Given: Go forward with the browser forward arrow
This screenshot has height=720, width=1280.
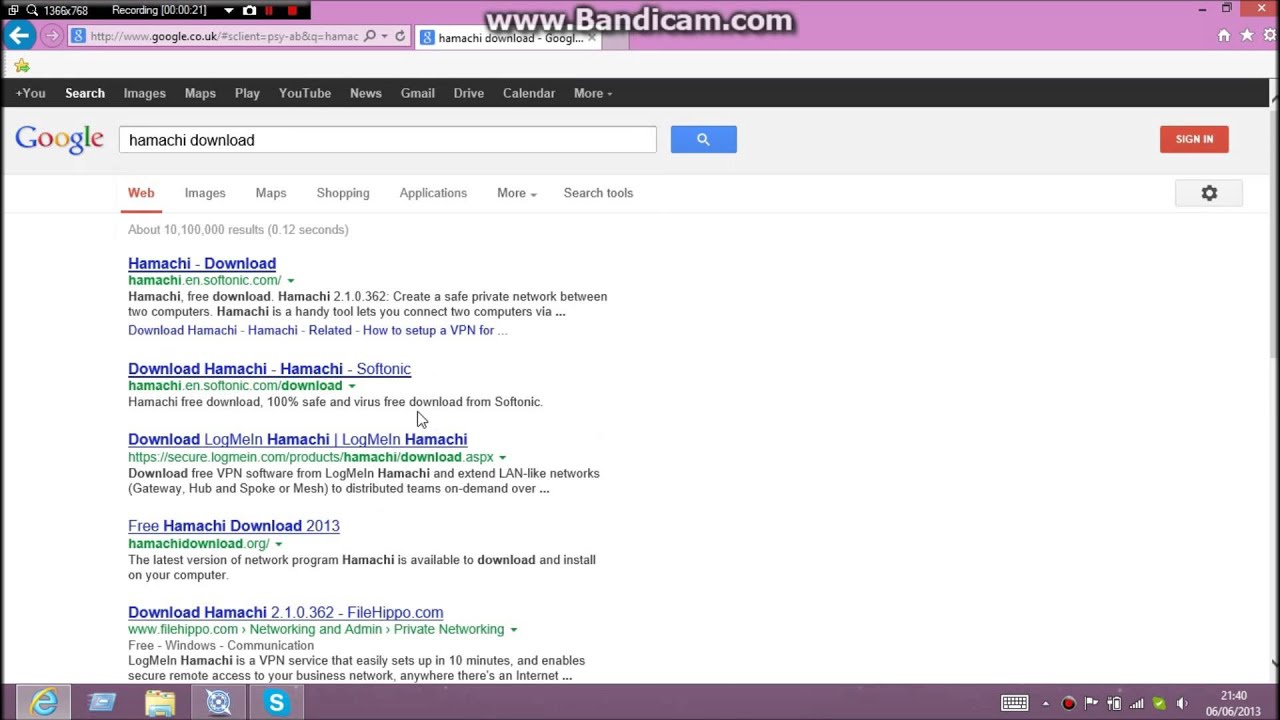Looking at the screenshot, I should point(51,36).
